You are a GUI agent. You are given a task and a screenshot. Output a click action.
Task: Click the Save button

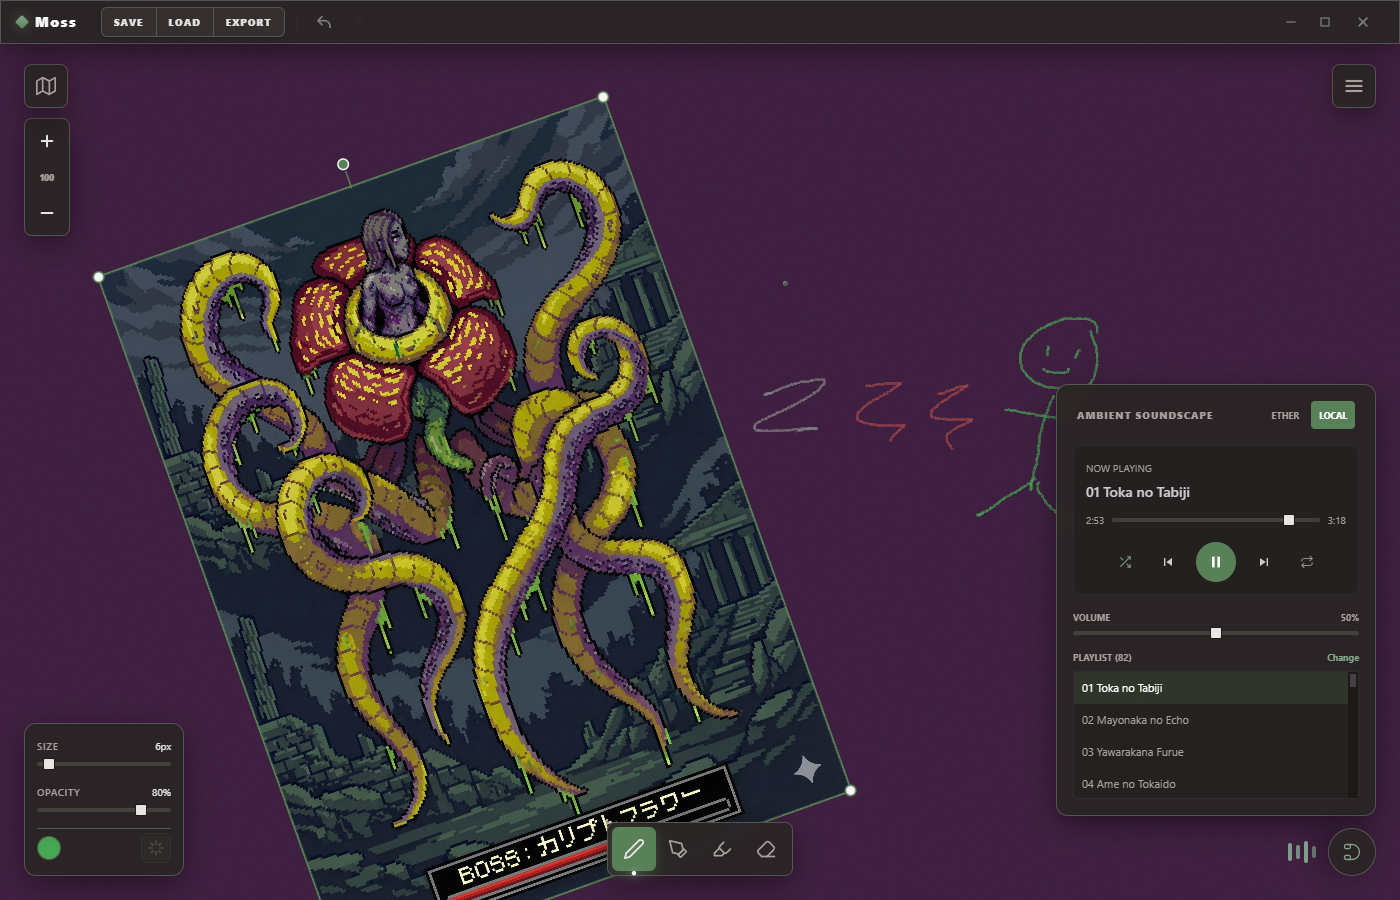click(128, 22)
